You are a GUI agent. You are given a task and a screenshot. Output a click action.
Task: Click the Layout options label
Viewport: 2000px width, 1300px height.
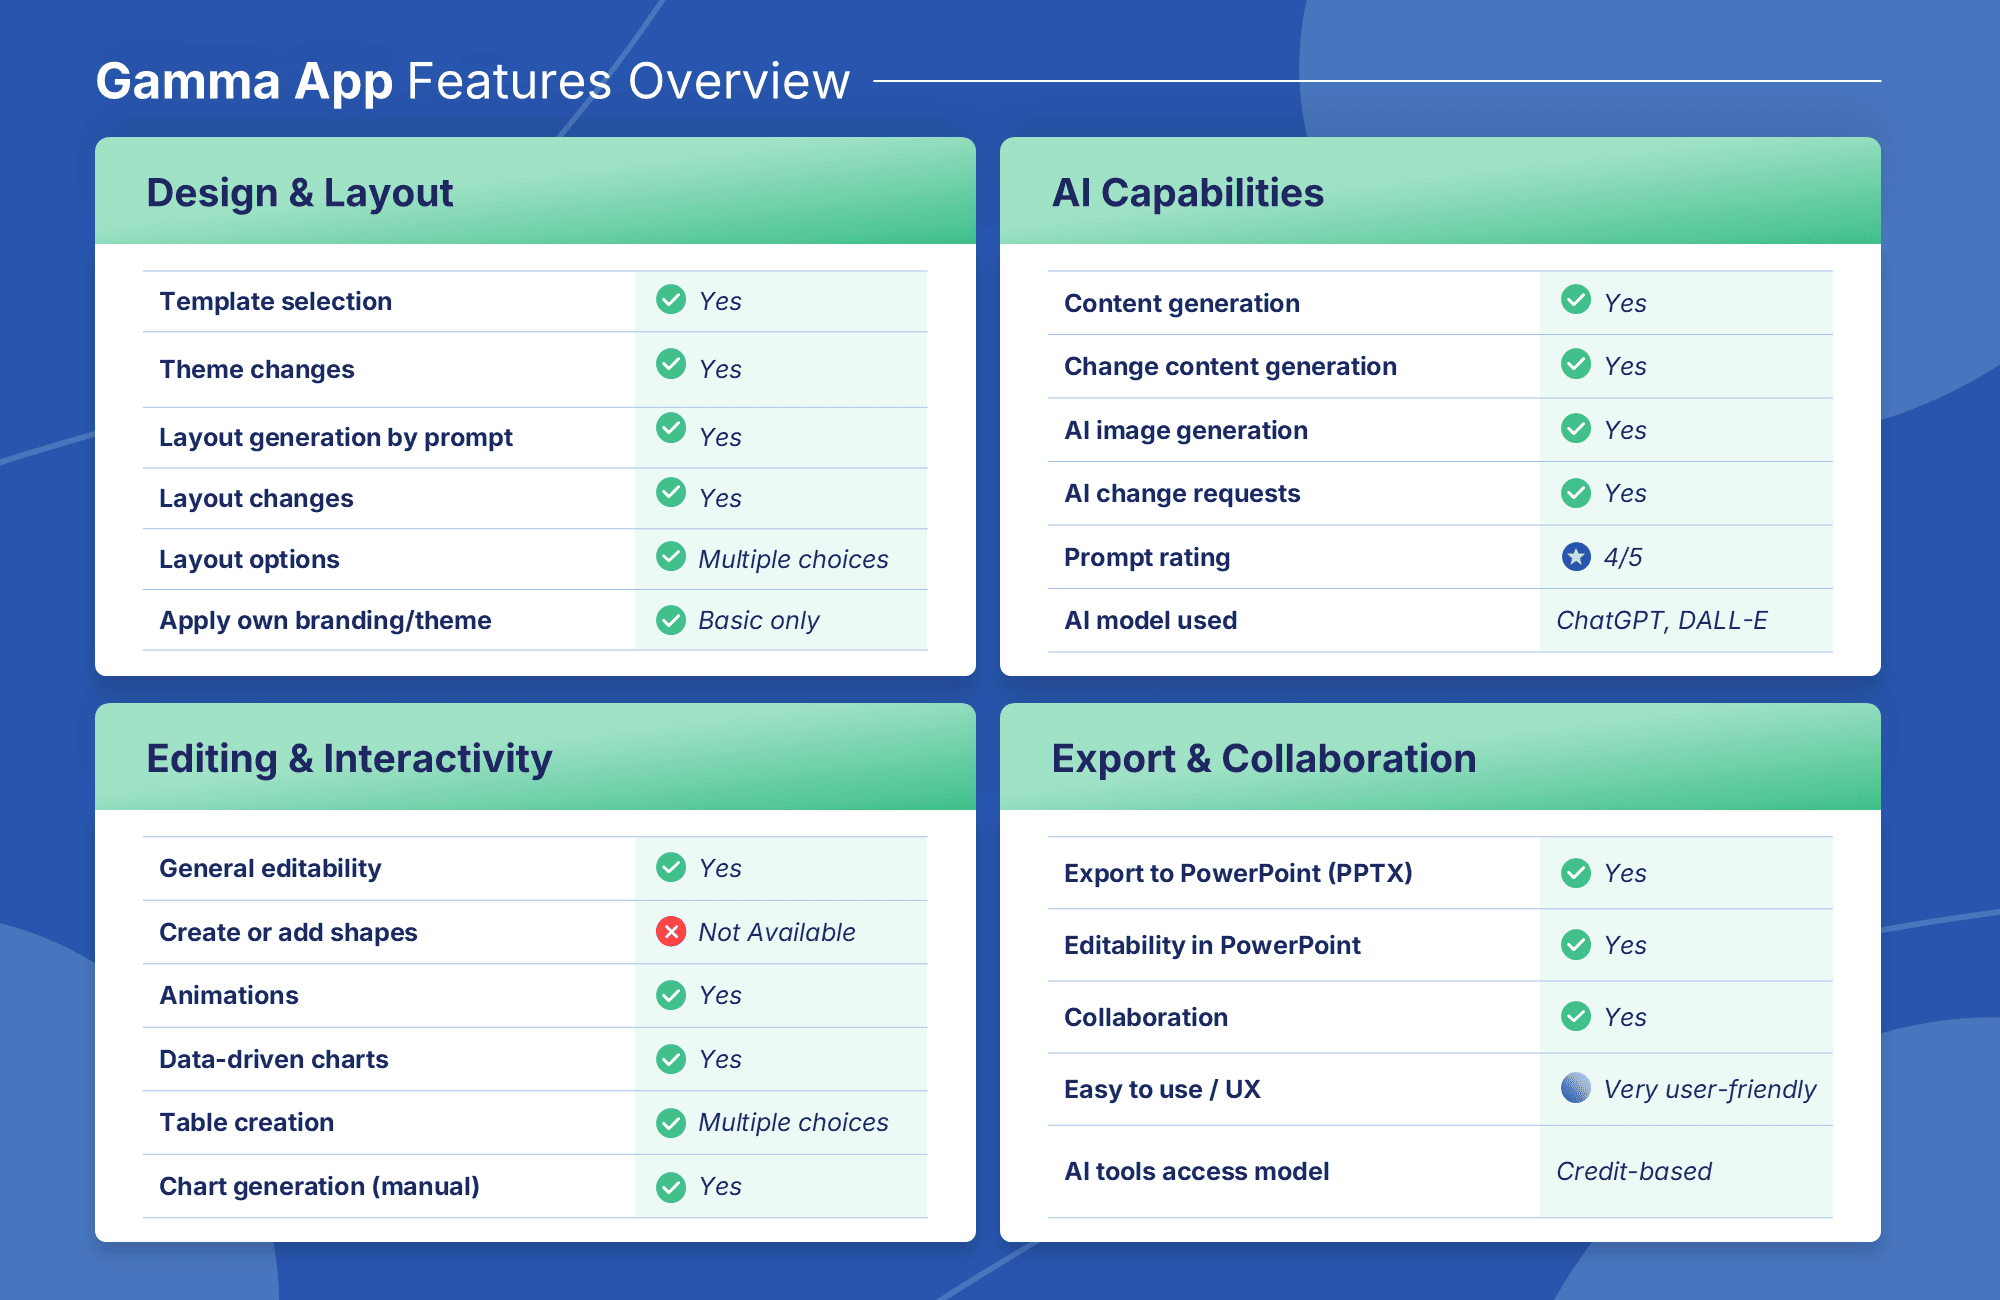[250, 559]
